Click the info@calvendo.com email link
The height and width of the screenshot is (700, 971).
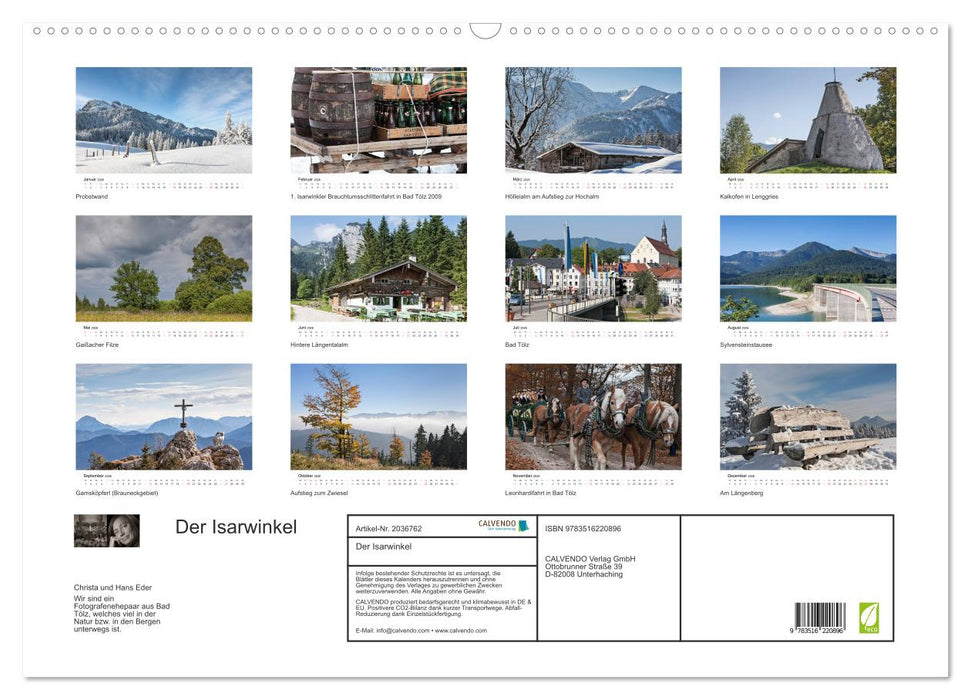pyautogui.click(x=402, y=631)
